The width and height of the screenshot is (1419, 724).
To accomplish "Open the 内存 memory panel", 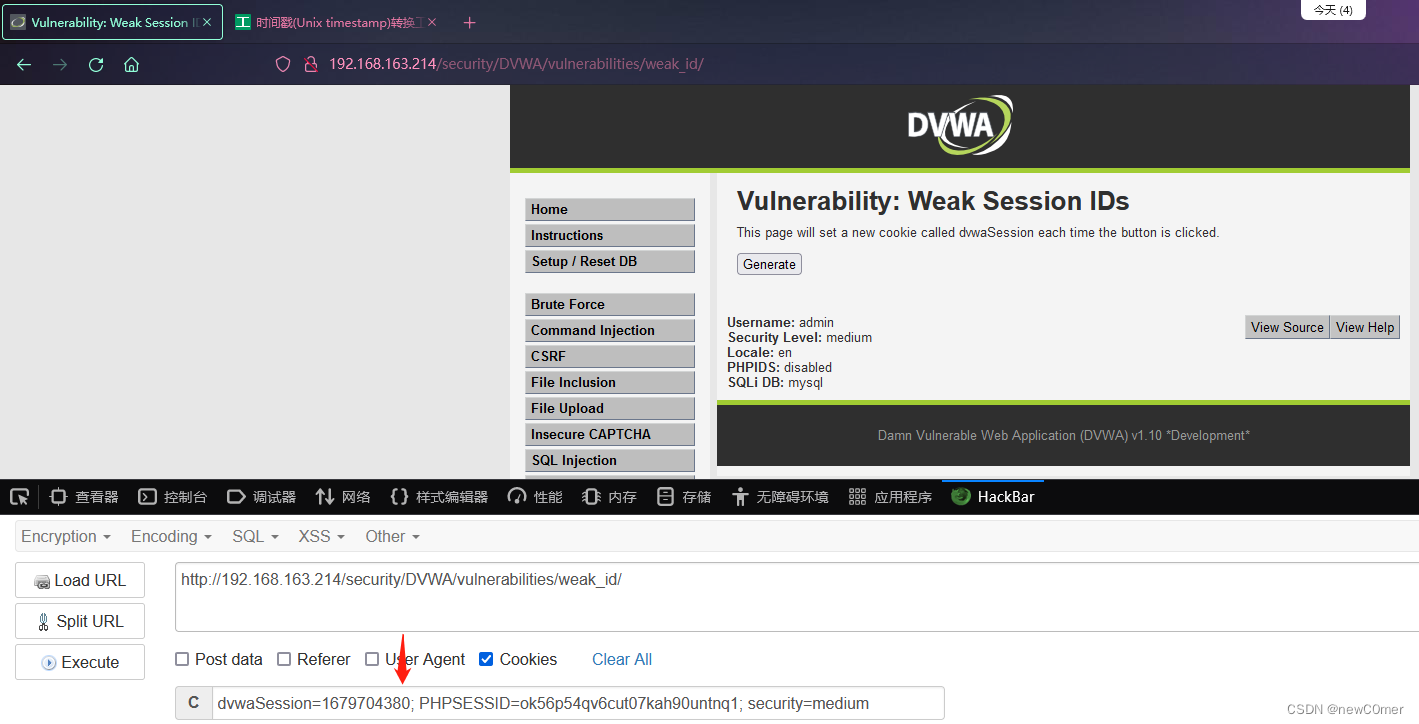I will [x=609, y=496].
